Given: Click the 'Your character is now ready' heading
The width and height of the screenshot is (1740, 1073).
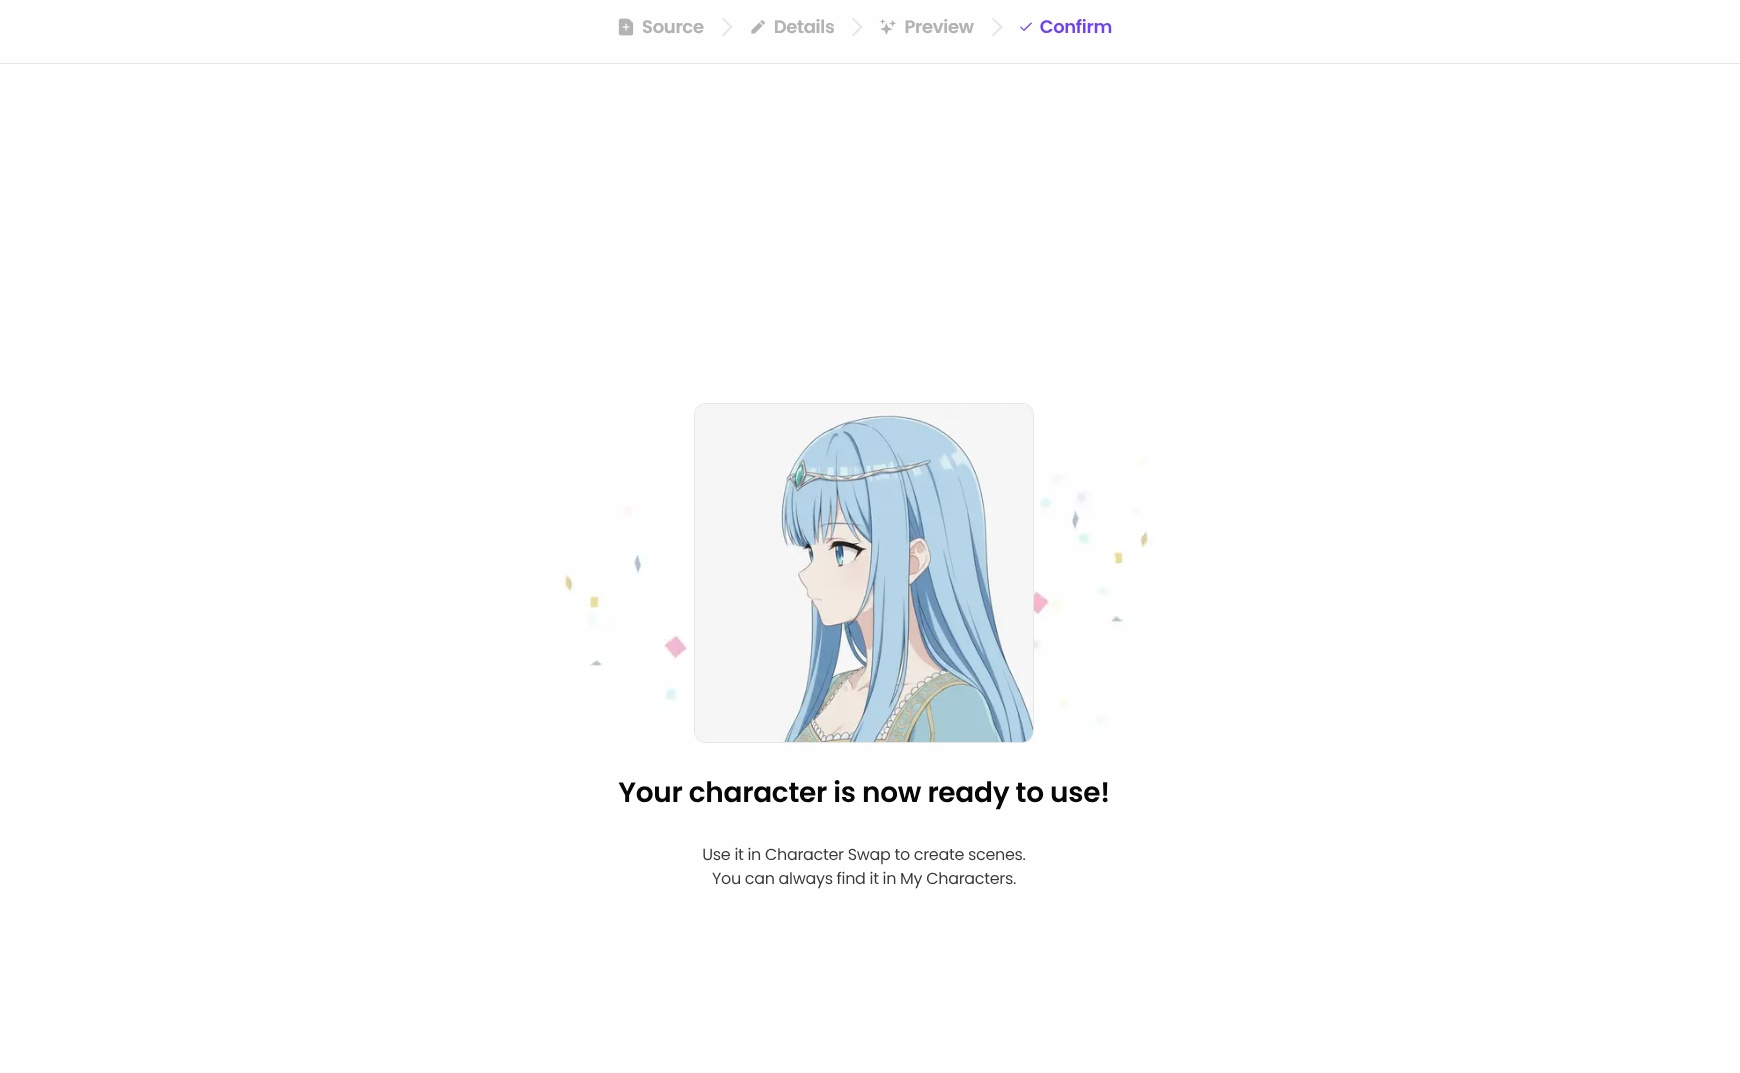Looking at the screenshot, I should tap(864, 792).
